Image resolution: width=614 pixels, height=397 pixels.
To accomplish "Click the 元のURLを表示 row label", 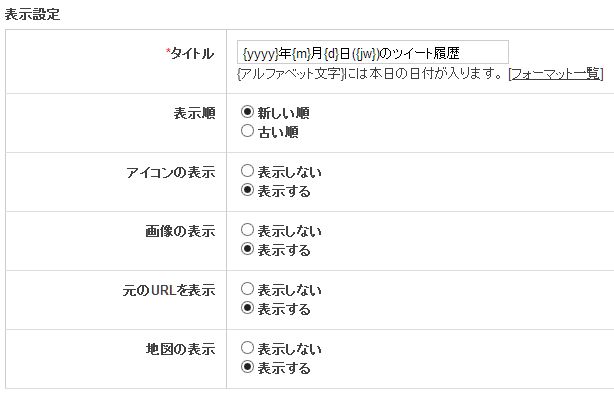I will (169, 290).
